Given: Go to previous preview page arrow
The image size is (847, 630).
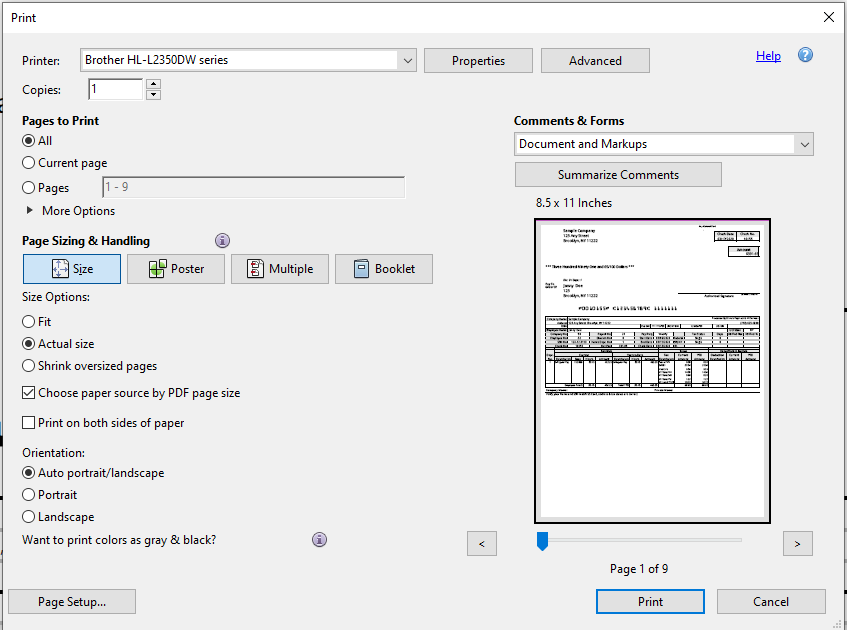Looking at the screenshot, I should (482, 543).
